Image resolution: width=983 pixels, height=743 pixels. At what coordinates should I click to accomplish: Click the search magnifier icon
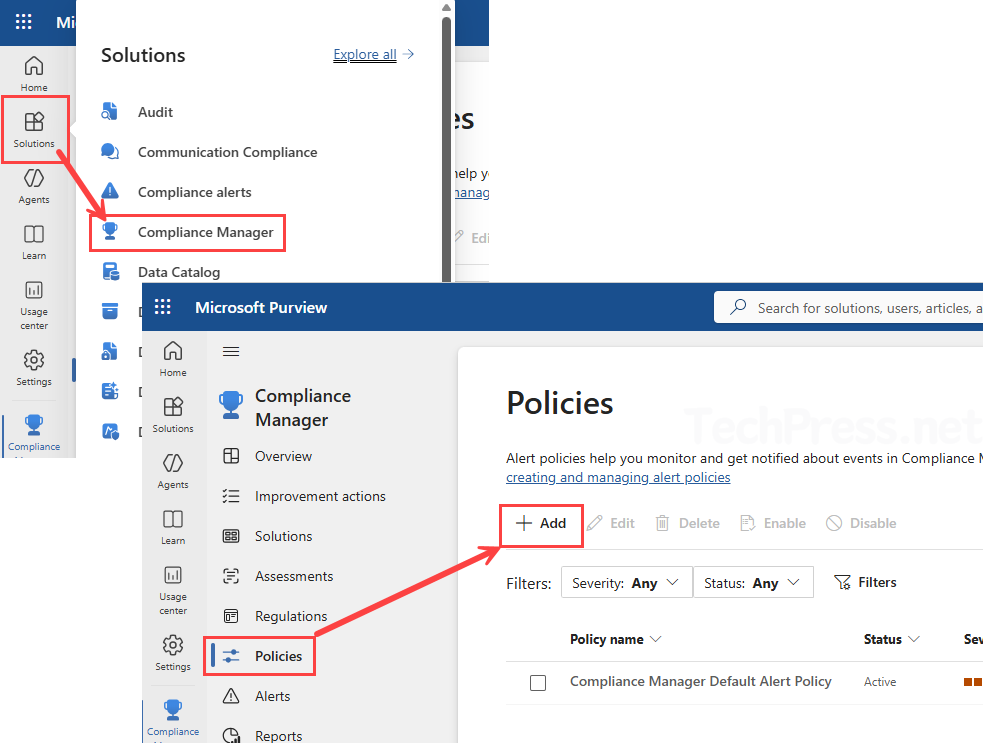tap(739, 307)
